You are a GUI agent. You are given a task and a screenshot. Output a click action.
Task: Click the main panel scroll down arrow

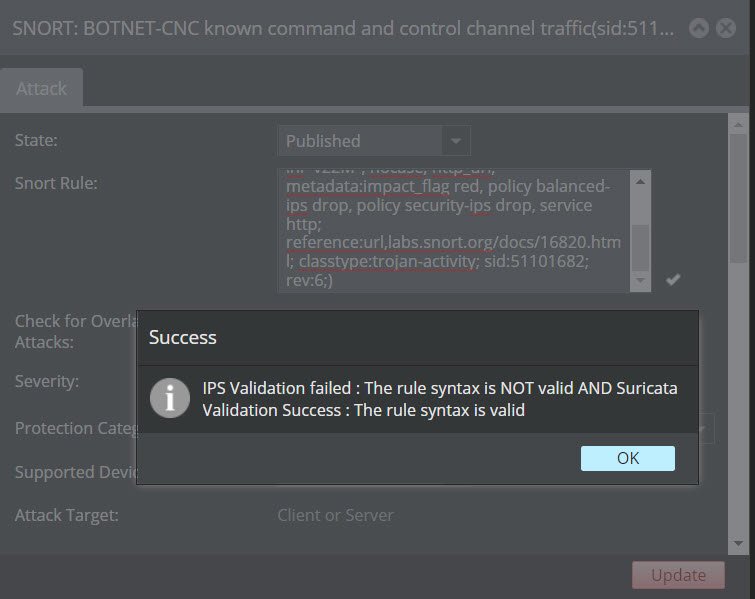point(738,544)
